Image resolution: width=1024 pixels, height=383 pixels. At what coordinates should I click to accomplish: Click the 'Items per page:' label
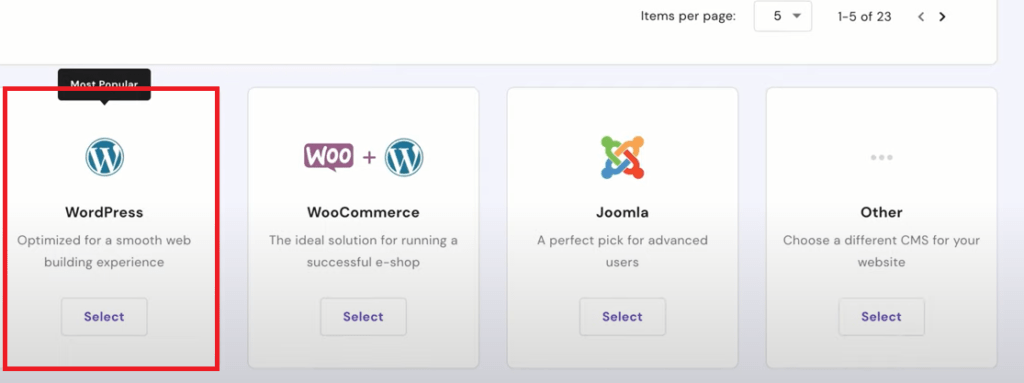click(688, 16)
